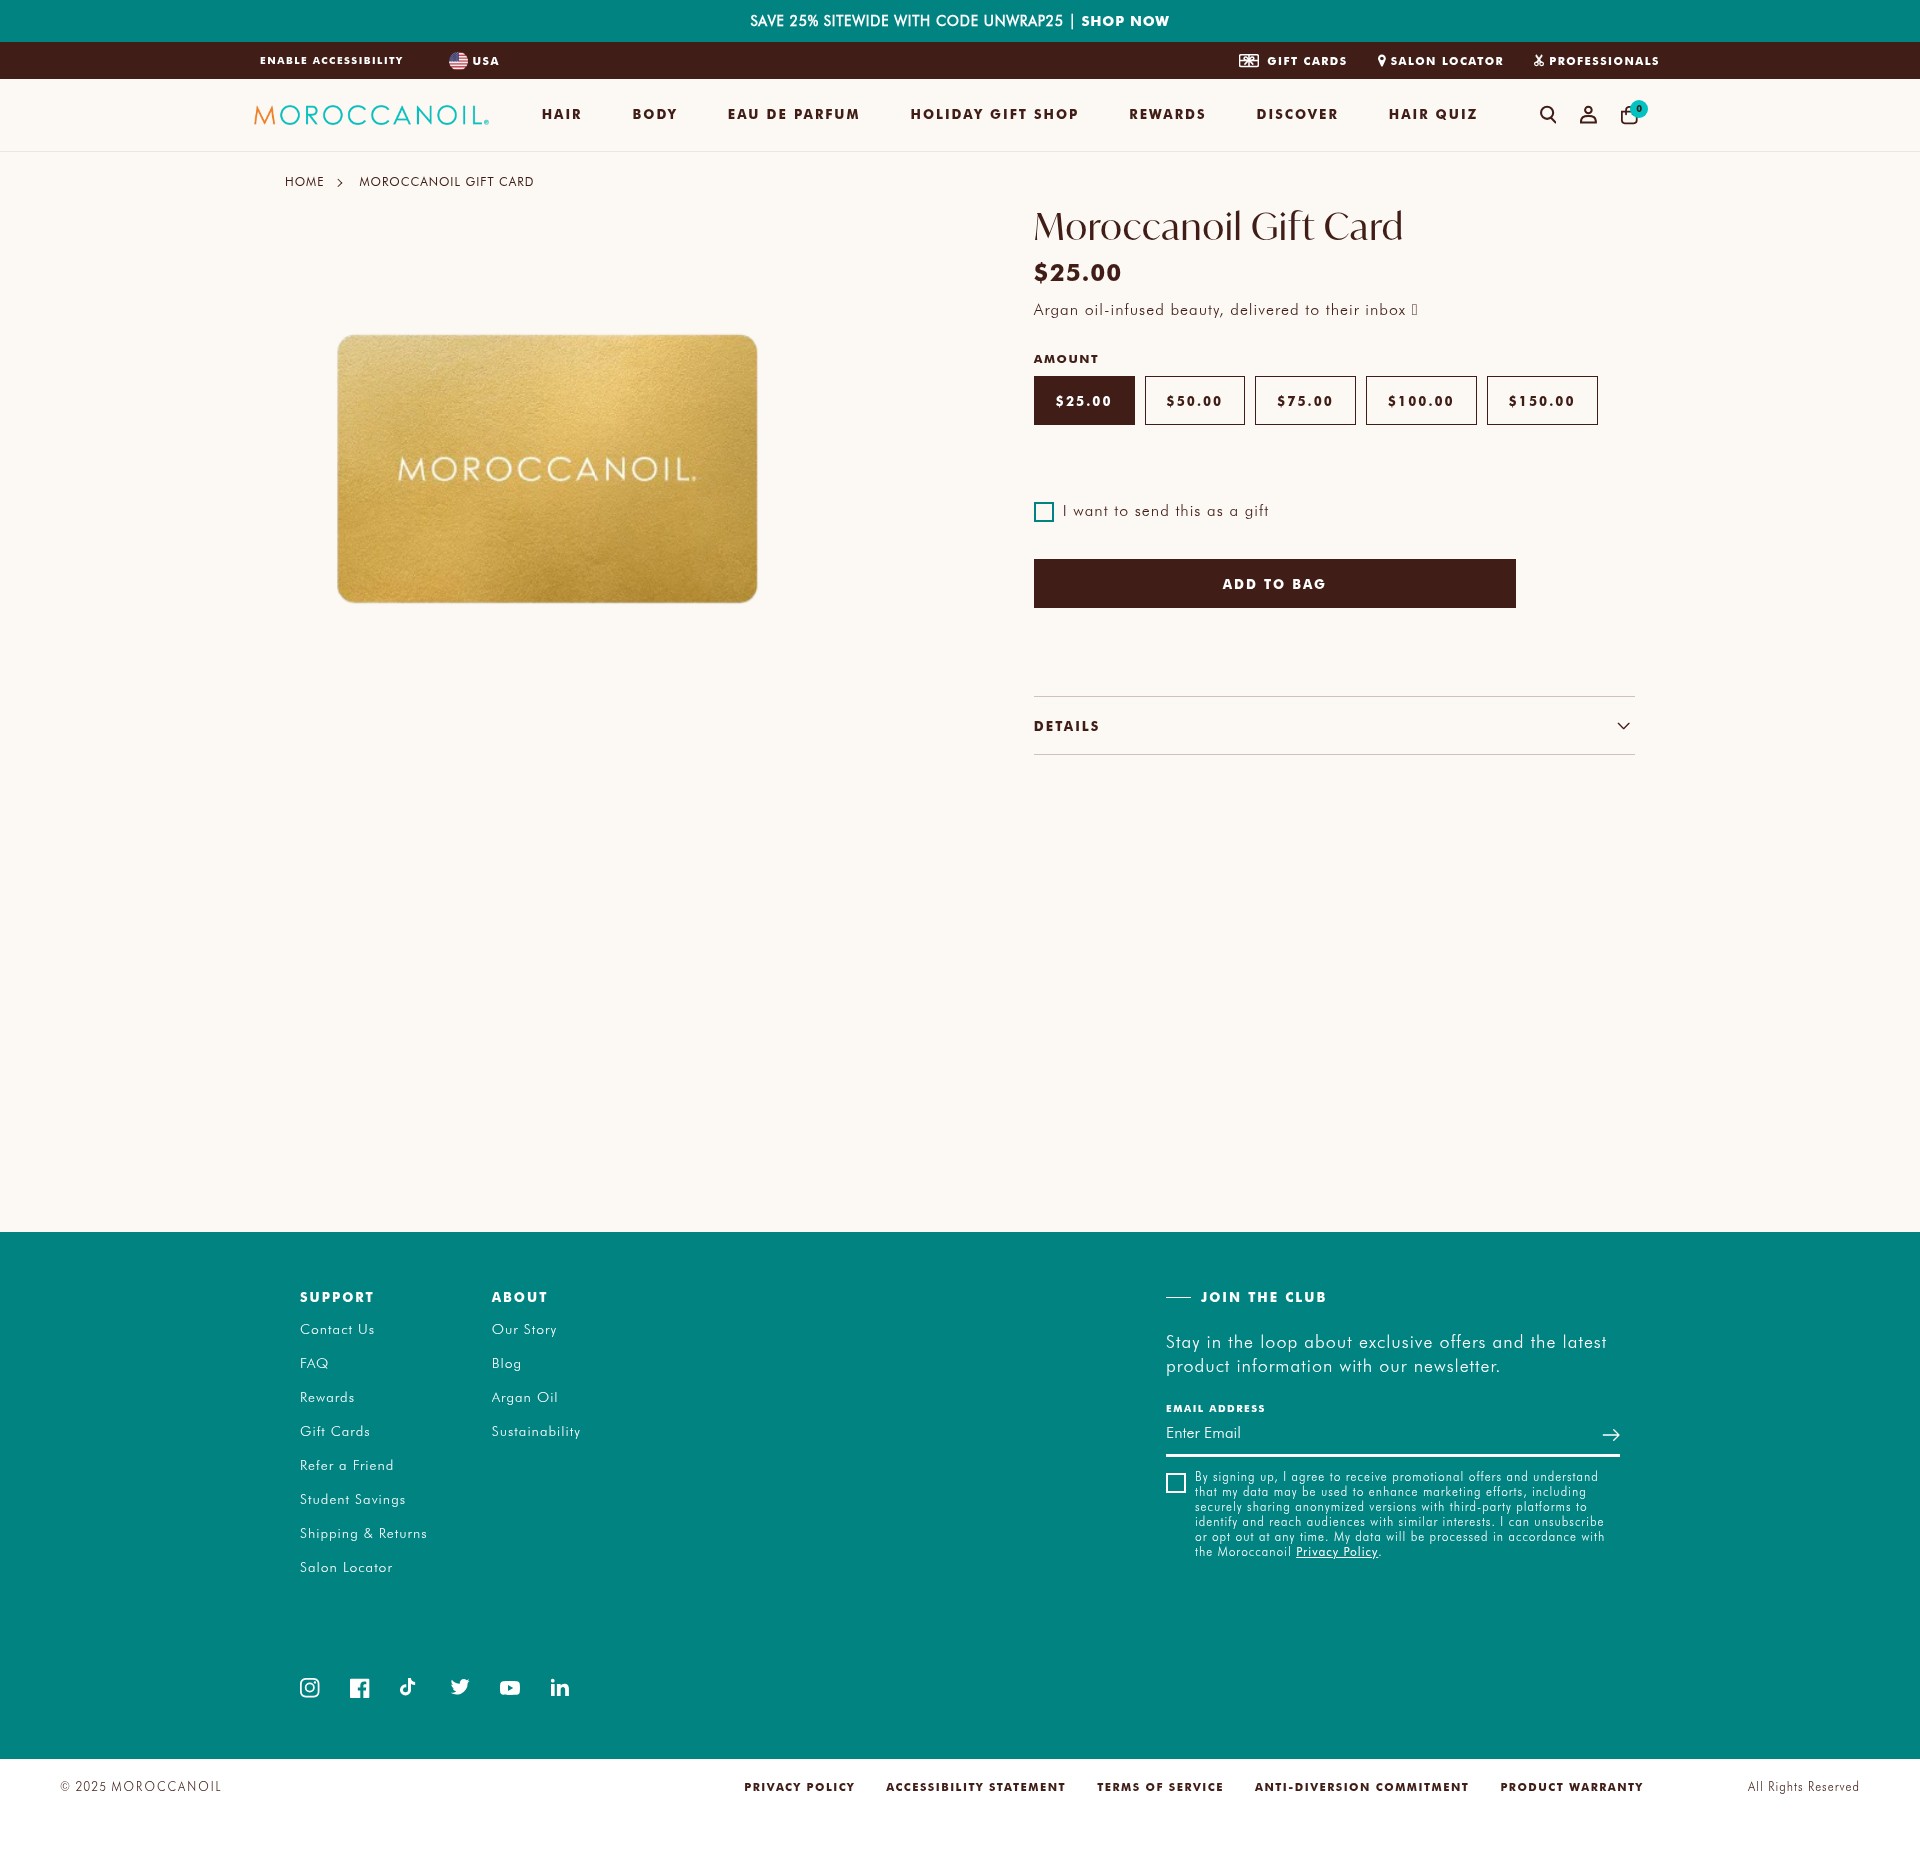Select the $100.00 amount option
The width and height of the screenshot is (1920, 1867).
pyautogui.click(x=1421, y=401)
